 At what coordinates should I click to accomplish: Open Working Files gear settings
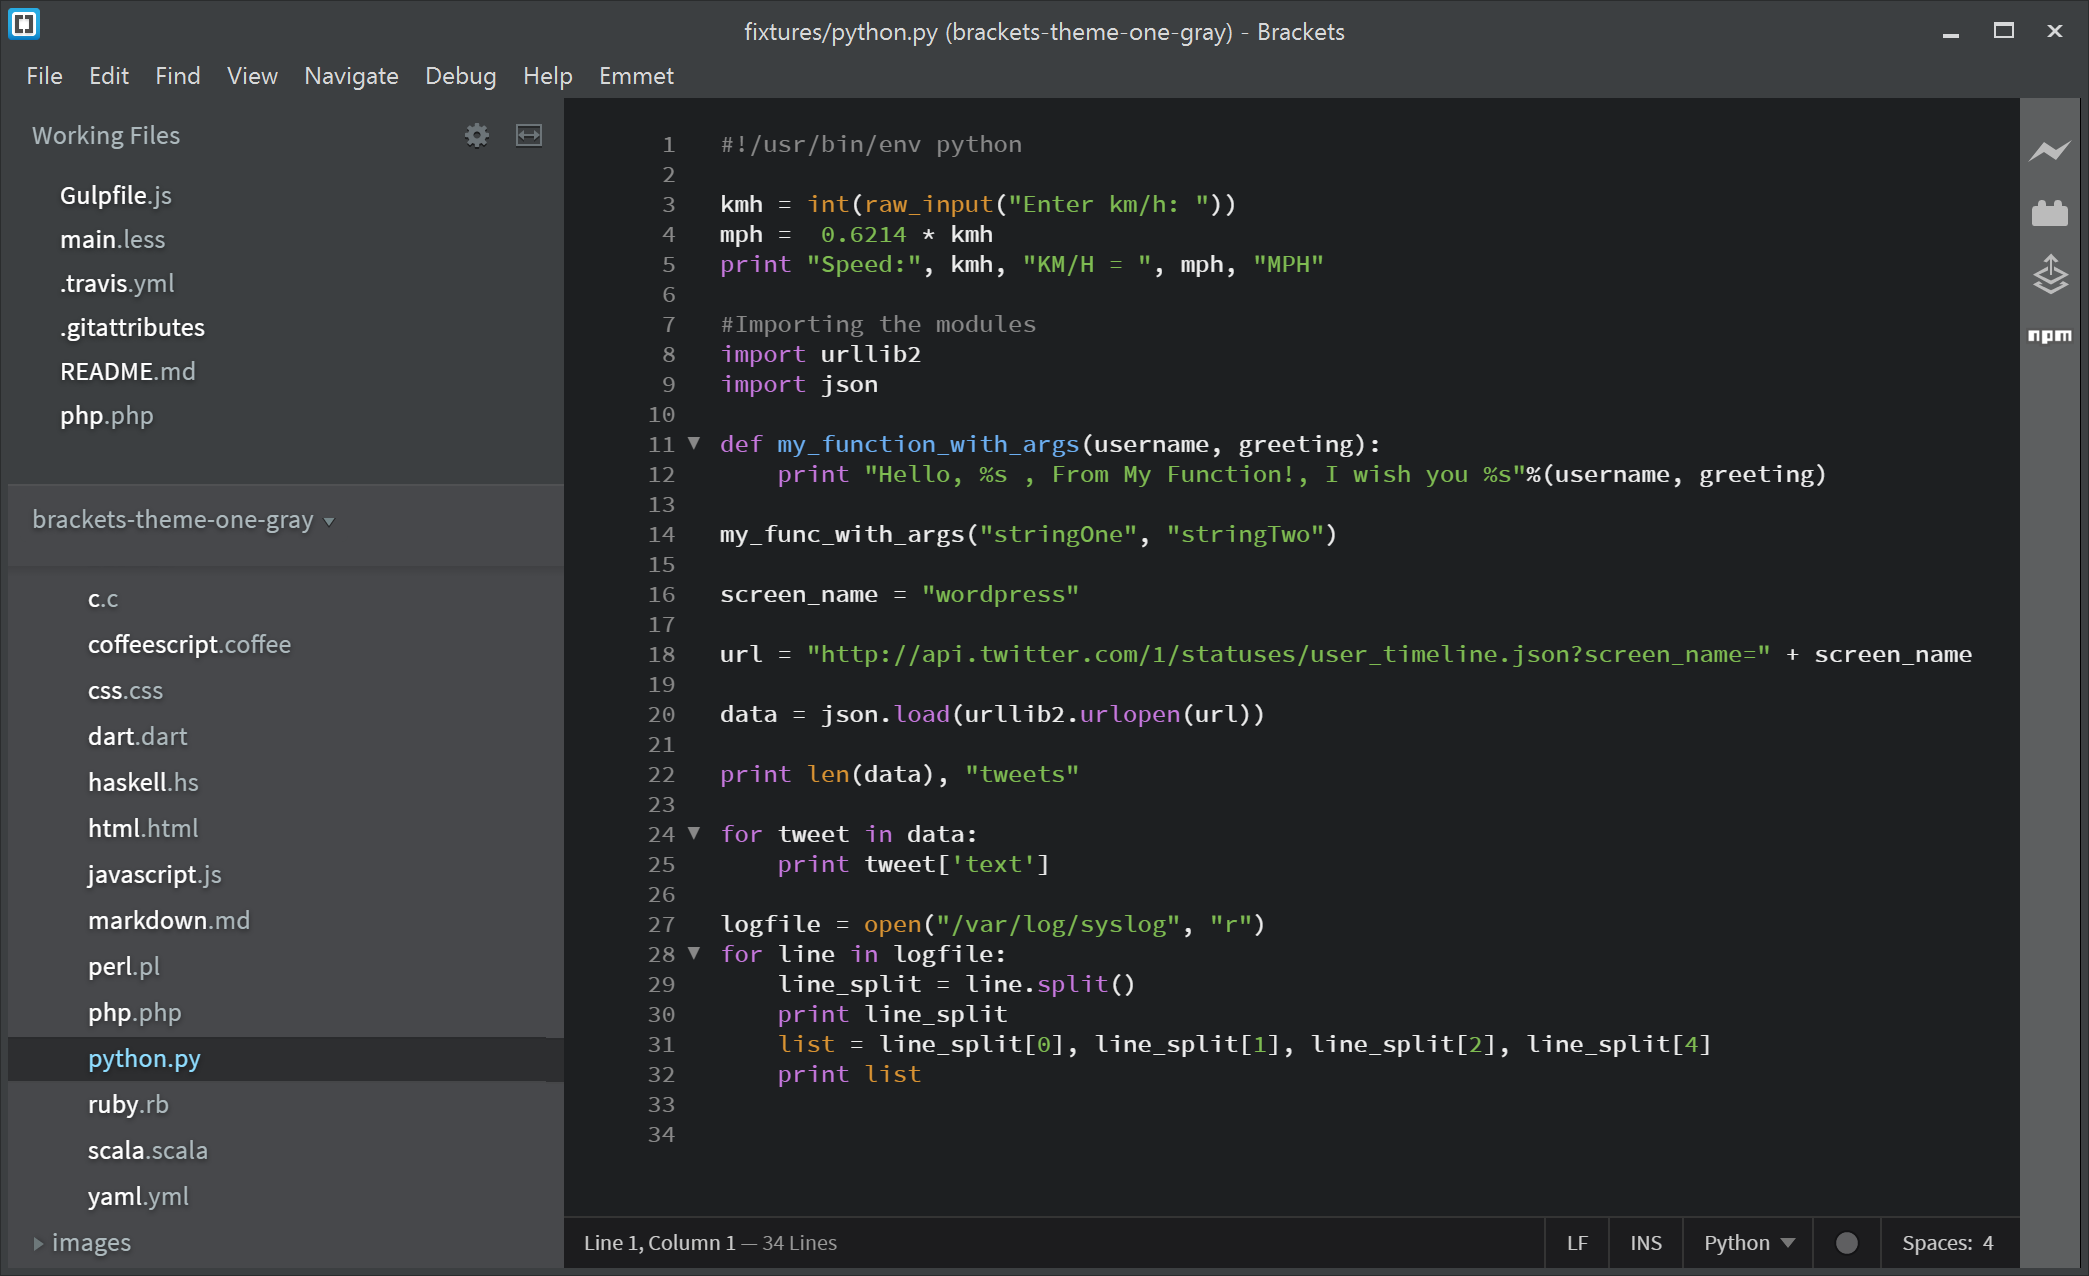pyautogui.click(x=477, y=135)
